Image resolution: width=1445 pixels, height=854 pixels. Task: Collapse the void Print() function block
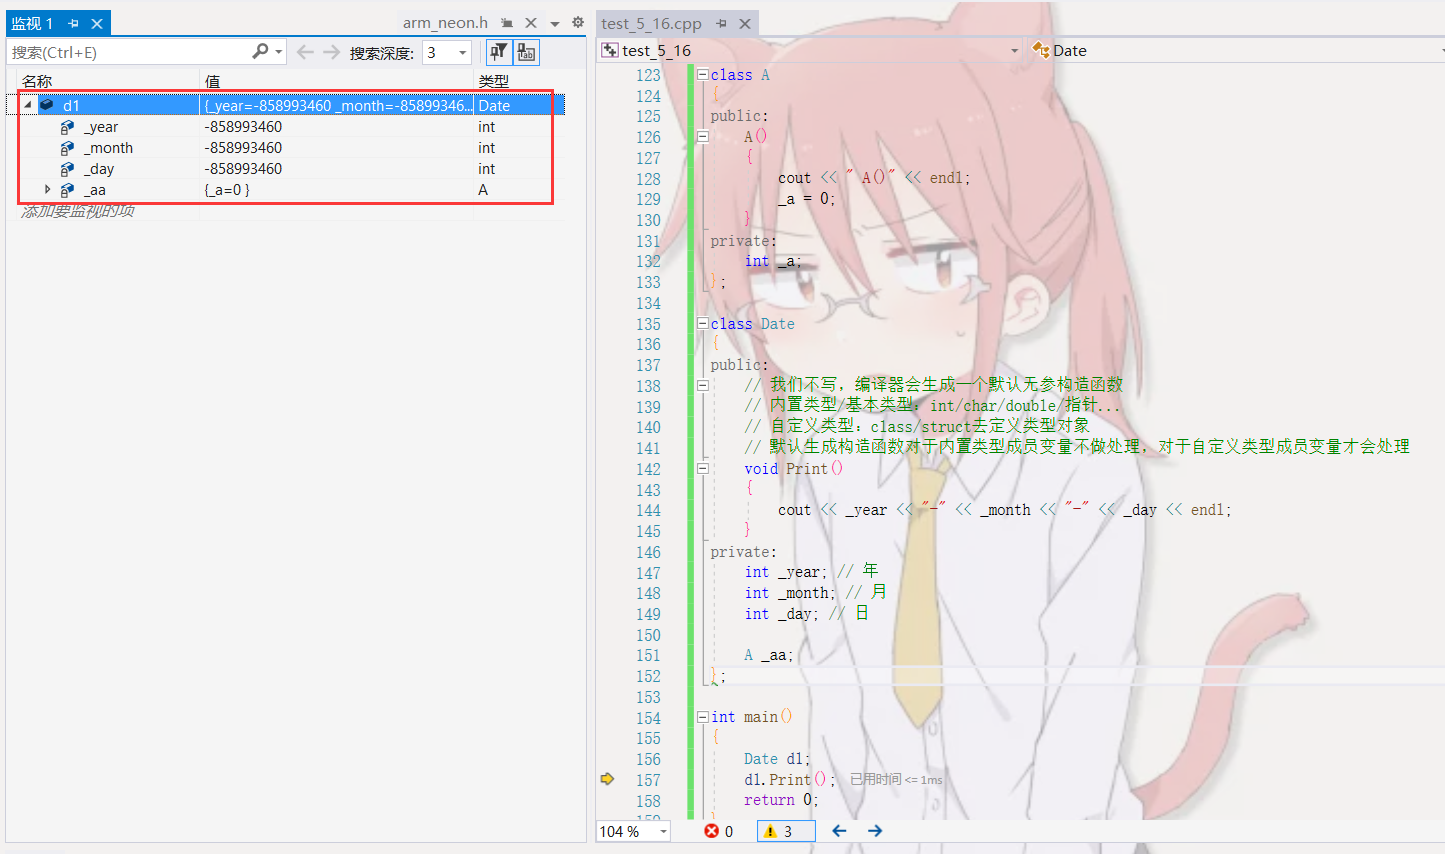coord(702,469)
